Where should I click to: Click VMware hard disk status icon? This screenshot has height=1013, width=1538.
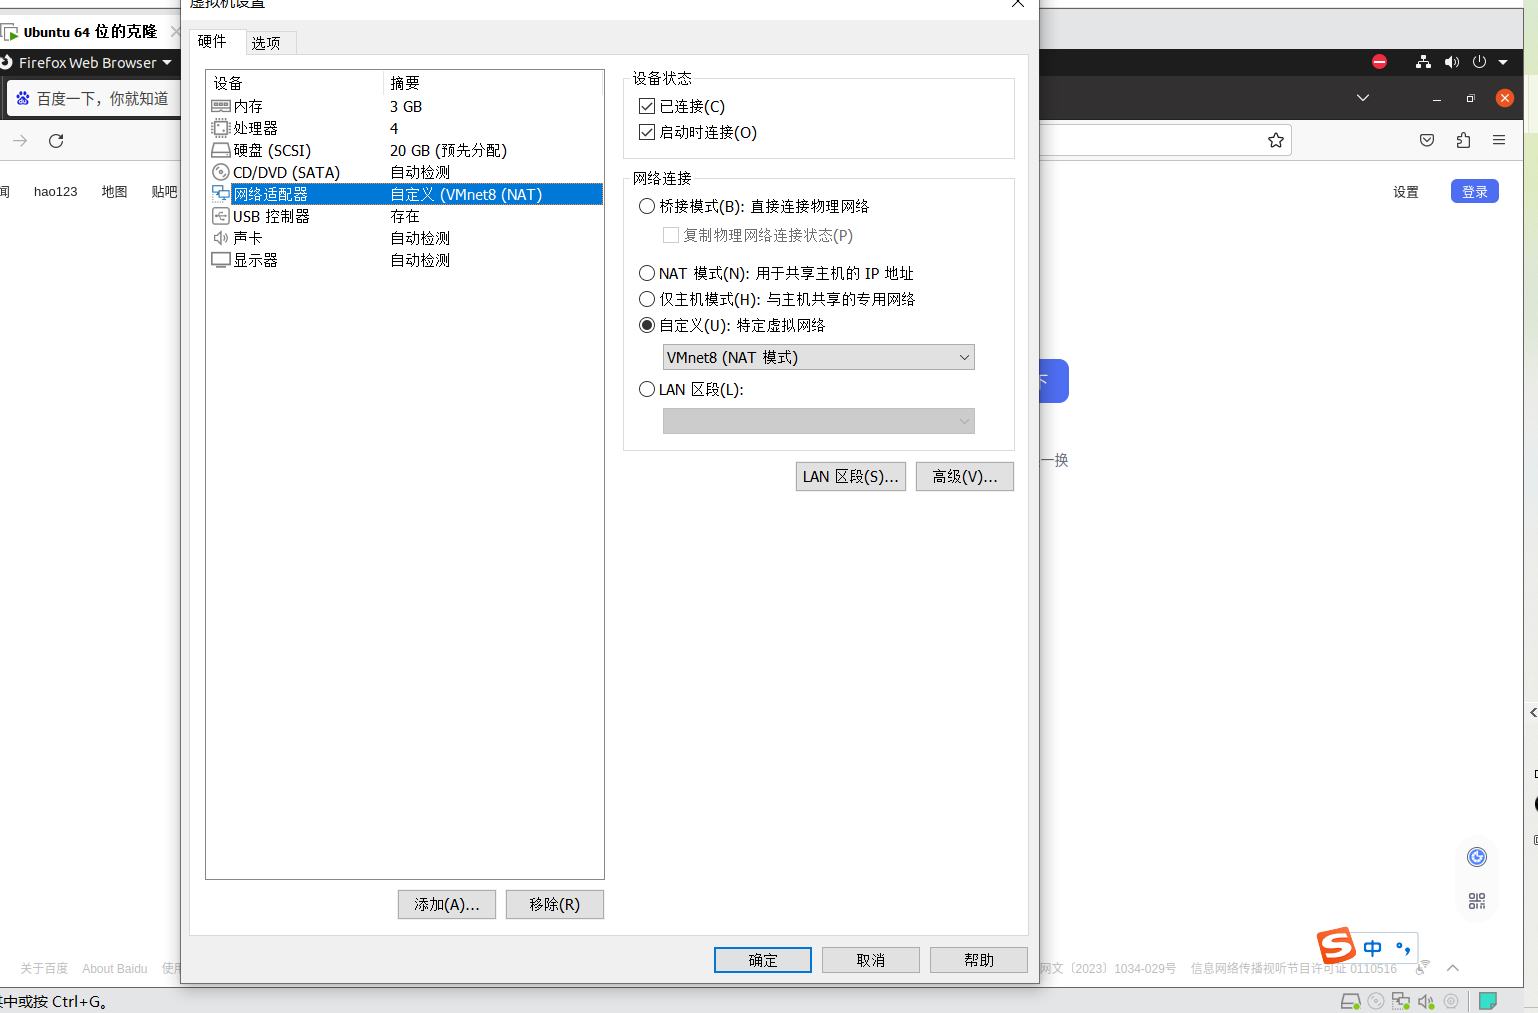coord(1350,1001)
